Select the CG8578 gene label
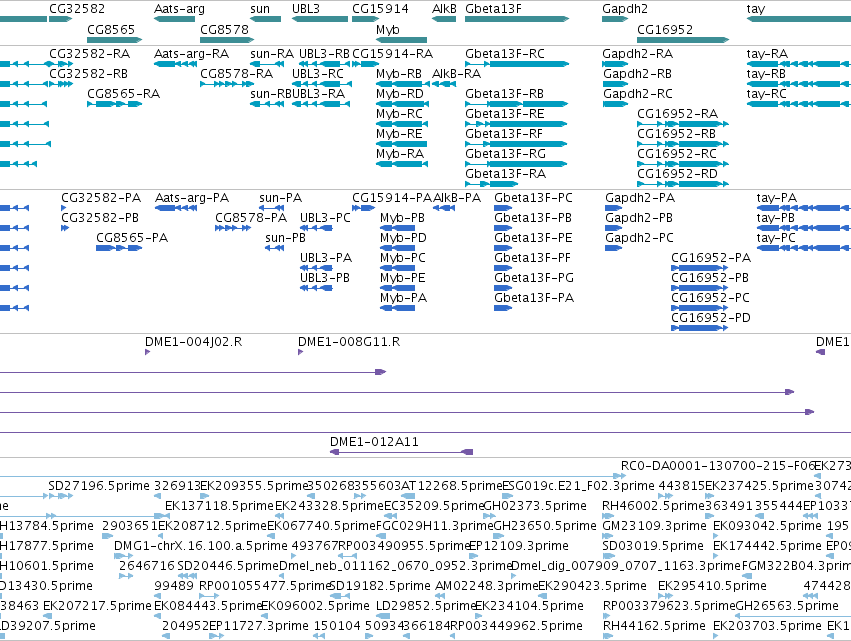Image resolution: width=851 pixels, height=641 pixels. pyautogui.click(x=224, y=29)
